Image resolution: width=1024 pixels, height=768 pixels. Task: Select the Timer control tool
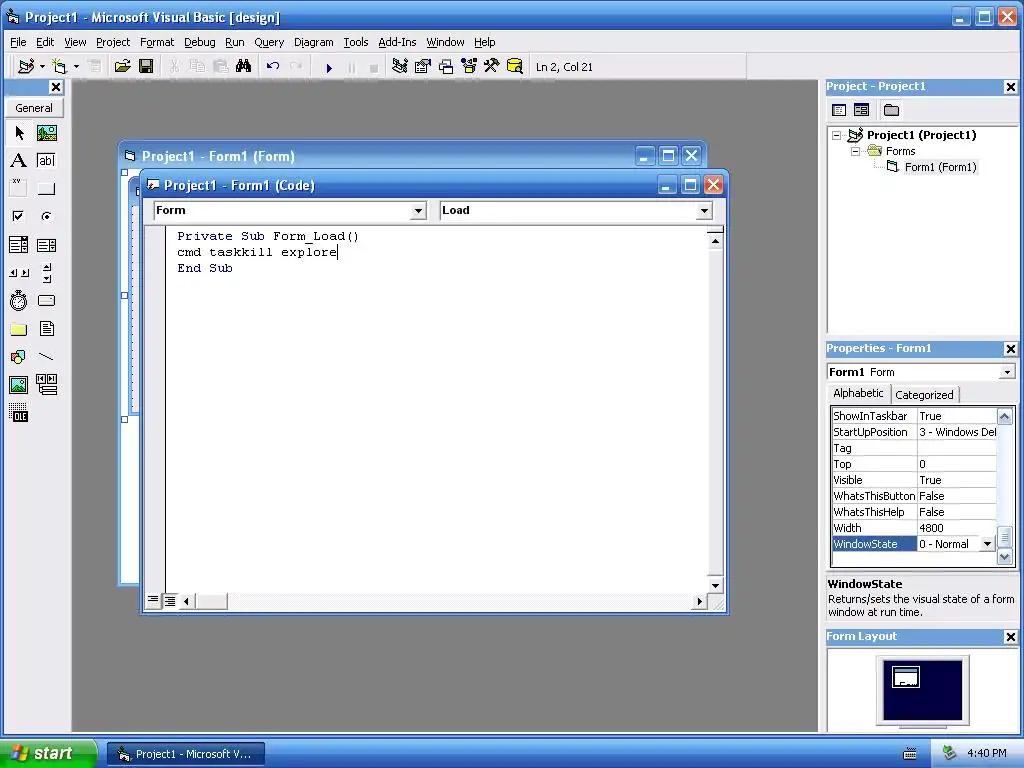pos(19,300)
